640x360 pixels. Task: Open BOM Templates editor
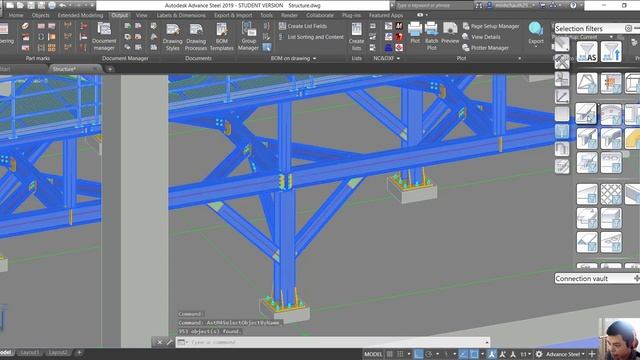222,36
